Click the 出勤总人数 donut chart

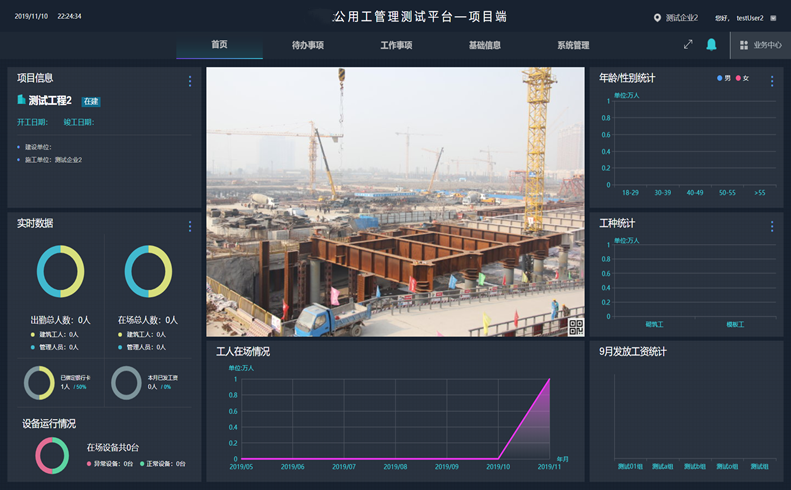[x=60, y=271]
